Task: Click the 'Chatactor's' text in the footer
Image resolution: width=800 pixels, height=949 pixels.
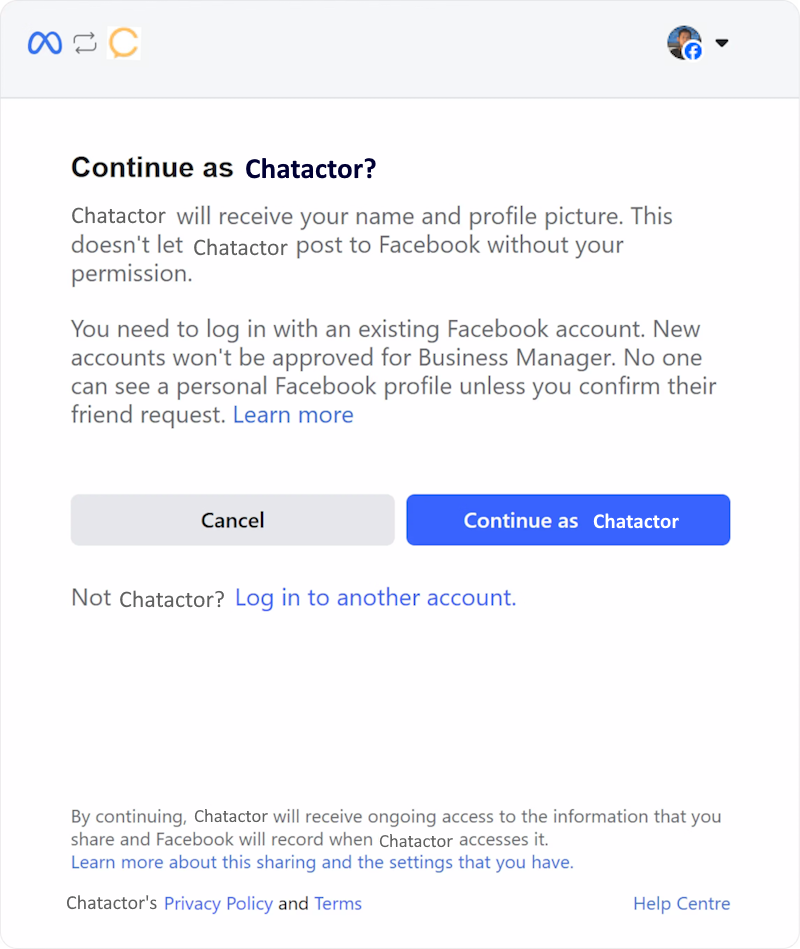Action: pos(111,904)
